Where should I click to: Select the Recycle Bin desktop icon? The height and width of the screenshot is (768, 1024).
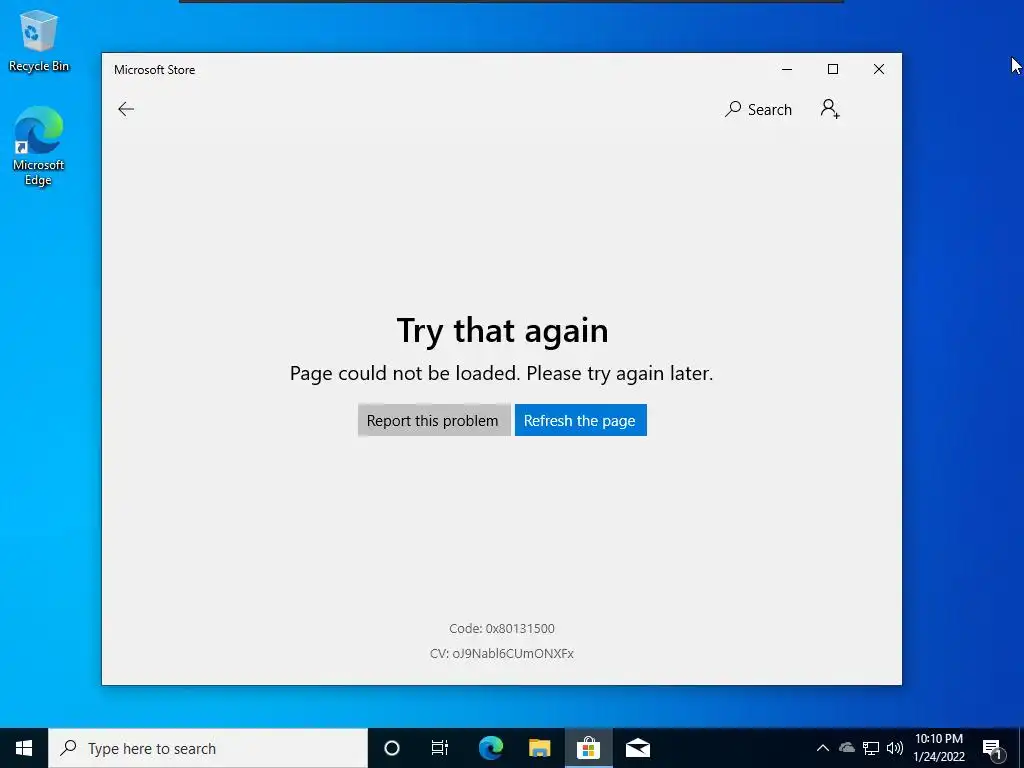click(39, 41)
